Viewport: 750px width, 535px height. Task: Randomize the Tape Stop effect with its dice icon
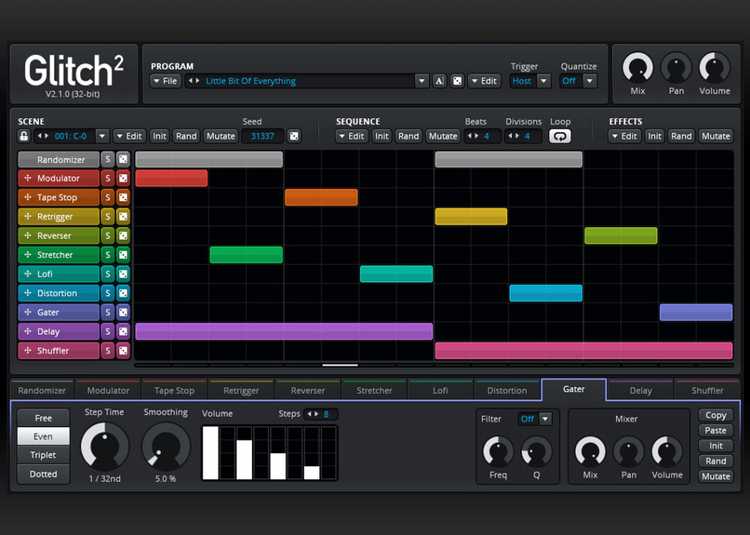point(123,198)
